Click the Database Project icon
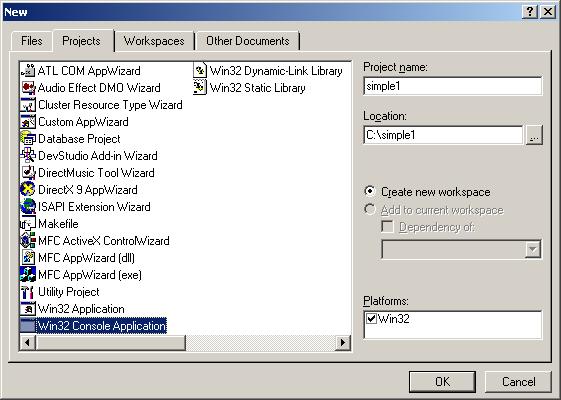 pos(28,139)
